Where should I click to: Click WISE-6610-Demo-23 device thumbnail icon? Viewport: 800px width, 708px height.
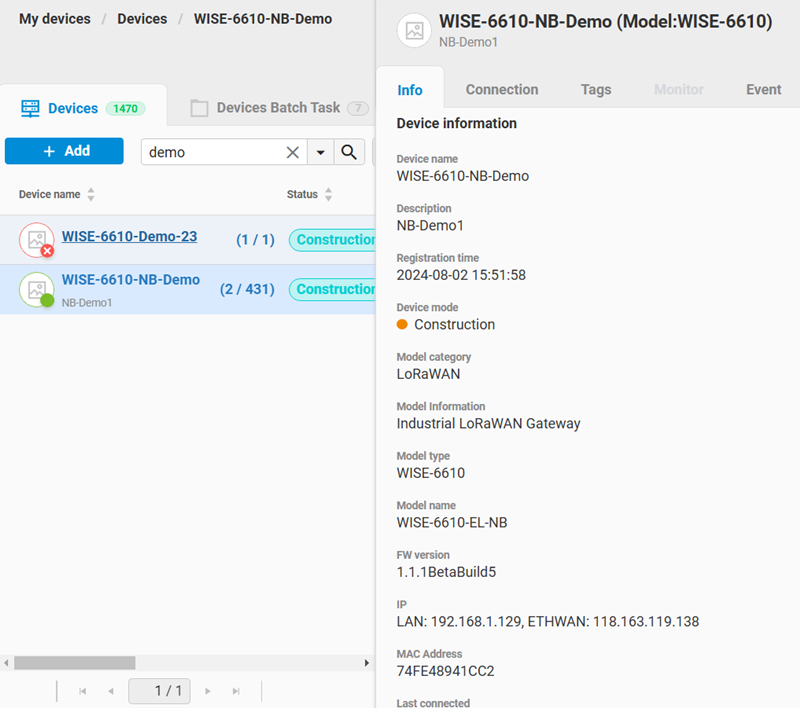[x=36, y=240]
